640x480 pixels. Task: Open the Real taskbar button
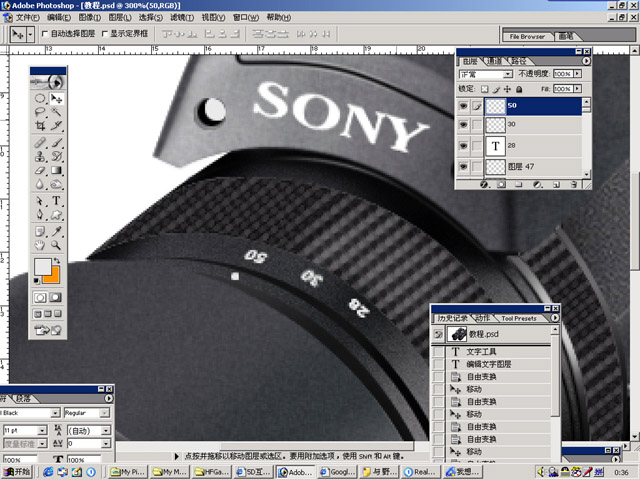click(419, 472)
